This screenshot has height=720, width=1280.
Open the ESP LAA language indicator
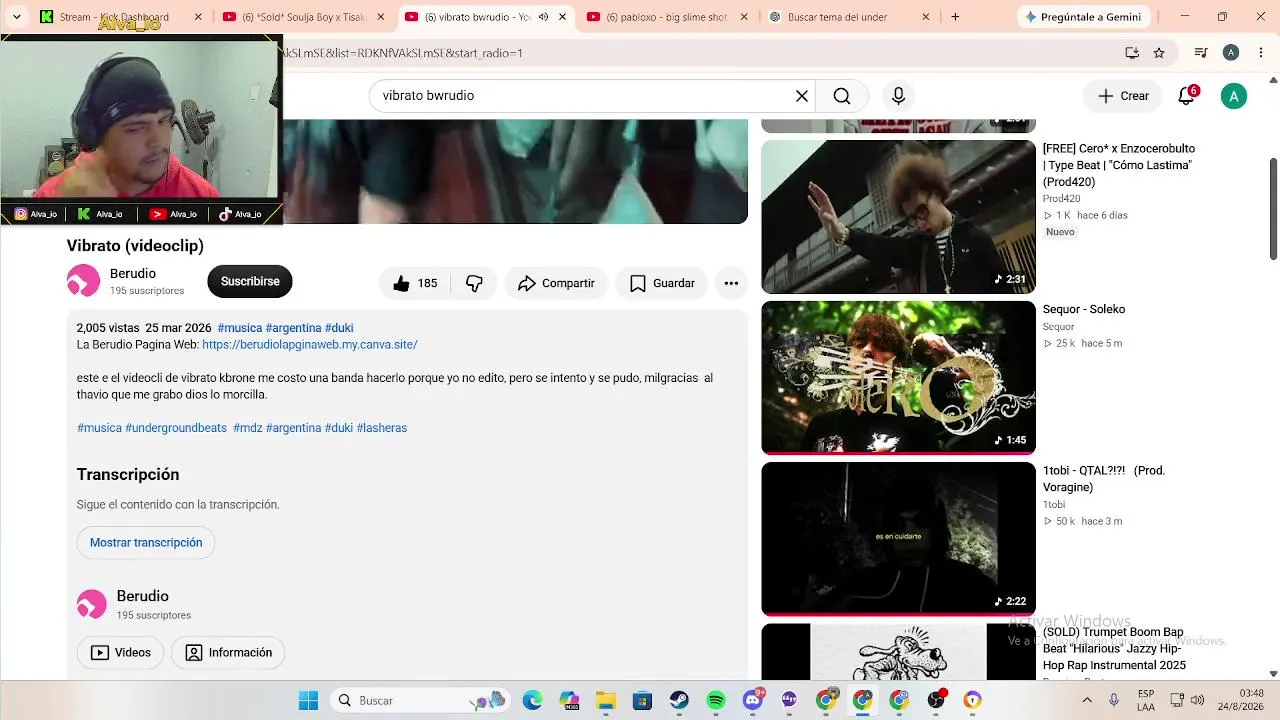1146,700
